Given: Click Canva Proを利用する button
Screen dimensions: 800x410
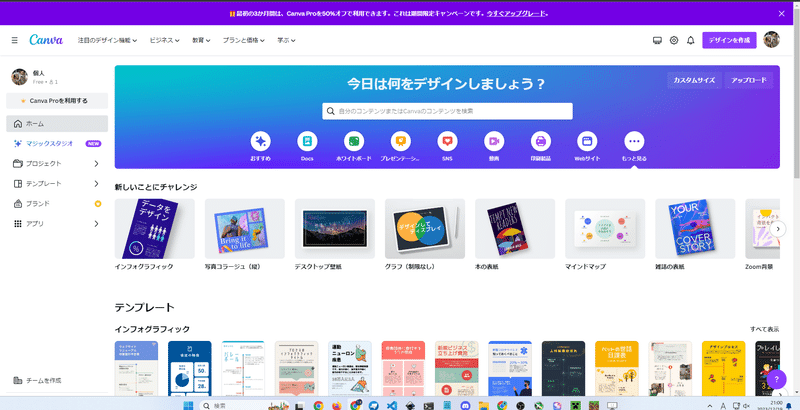Looking at the screenshot, I should click(x=57, y=101).
